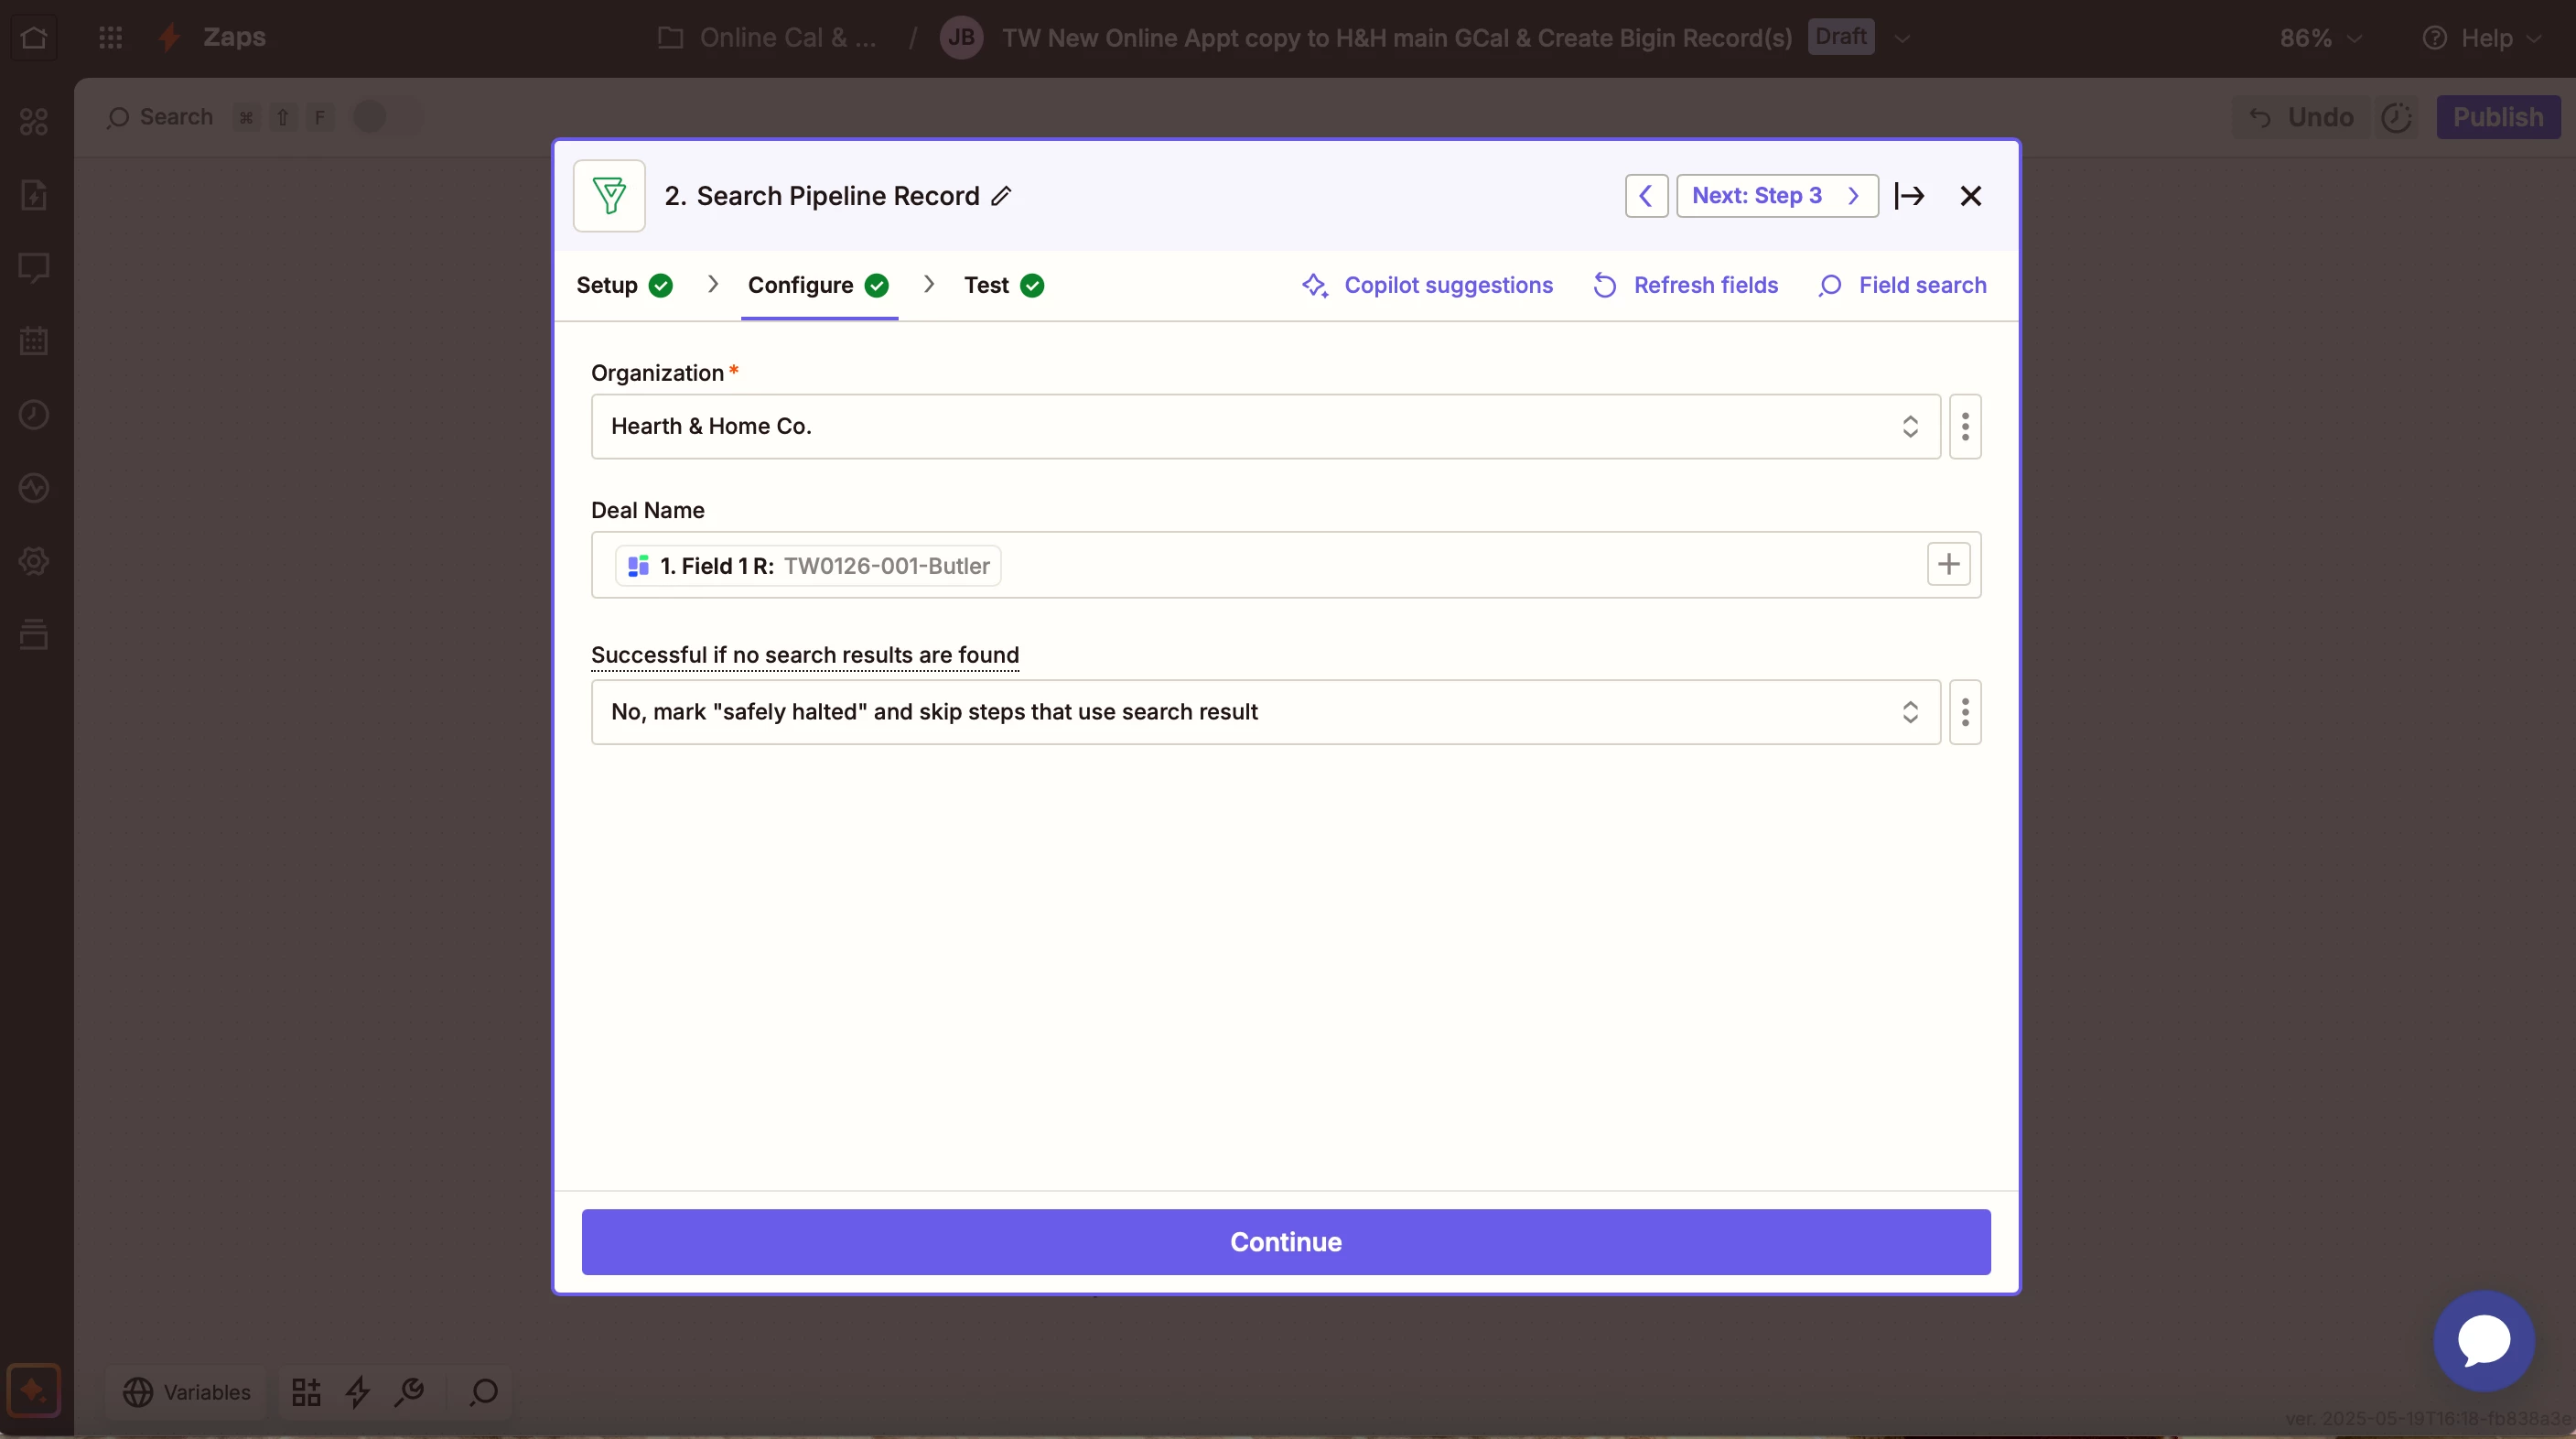Click bottom toolbar search magnifier icon
The width and height of the screenshot is (2576, 1439).
click(484, 1391)
